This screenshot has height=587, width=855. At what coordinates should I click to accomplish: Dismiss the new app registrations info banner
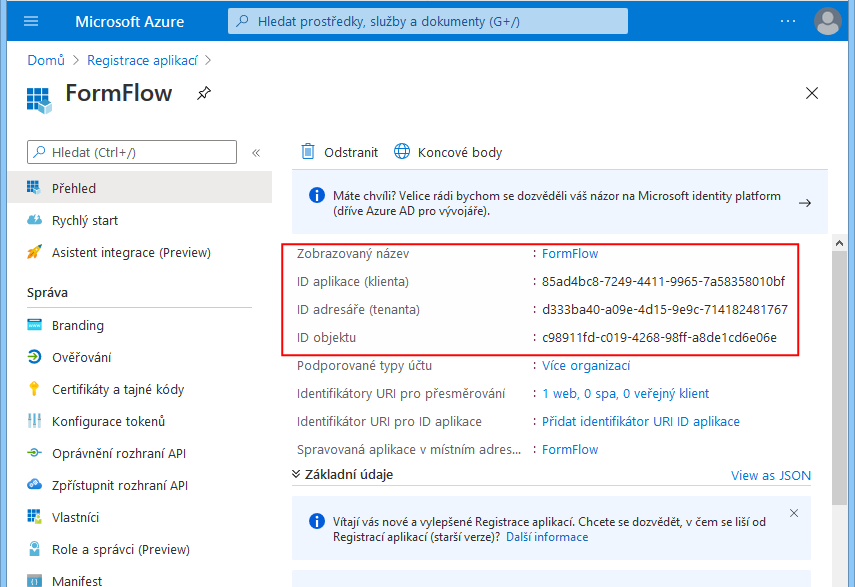[794, 513]
